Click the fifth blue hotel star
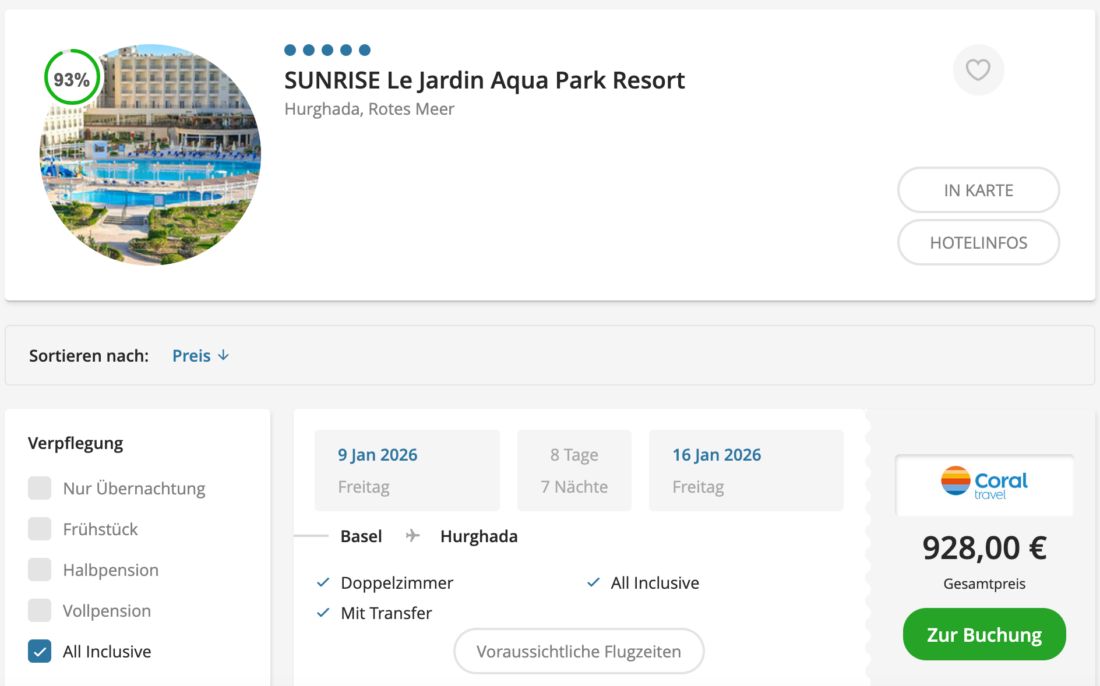Viewport: 1100px width, 686px height. pos(364,48)
